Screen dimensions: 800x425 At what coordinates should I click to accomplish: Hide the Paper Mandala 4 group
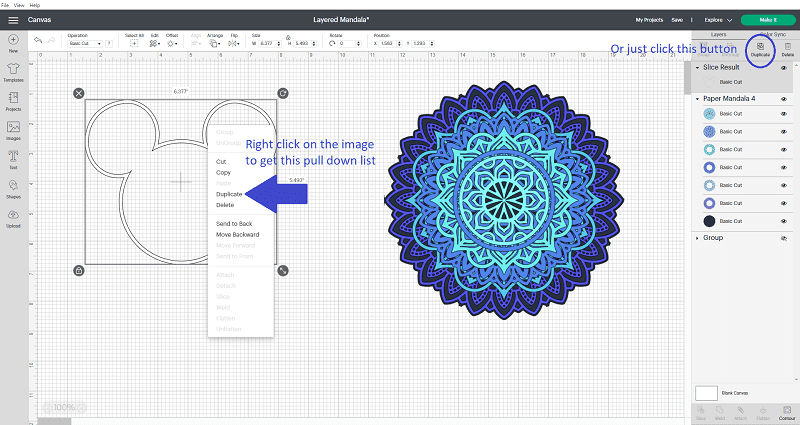[x=784, y=99]
